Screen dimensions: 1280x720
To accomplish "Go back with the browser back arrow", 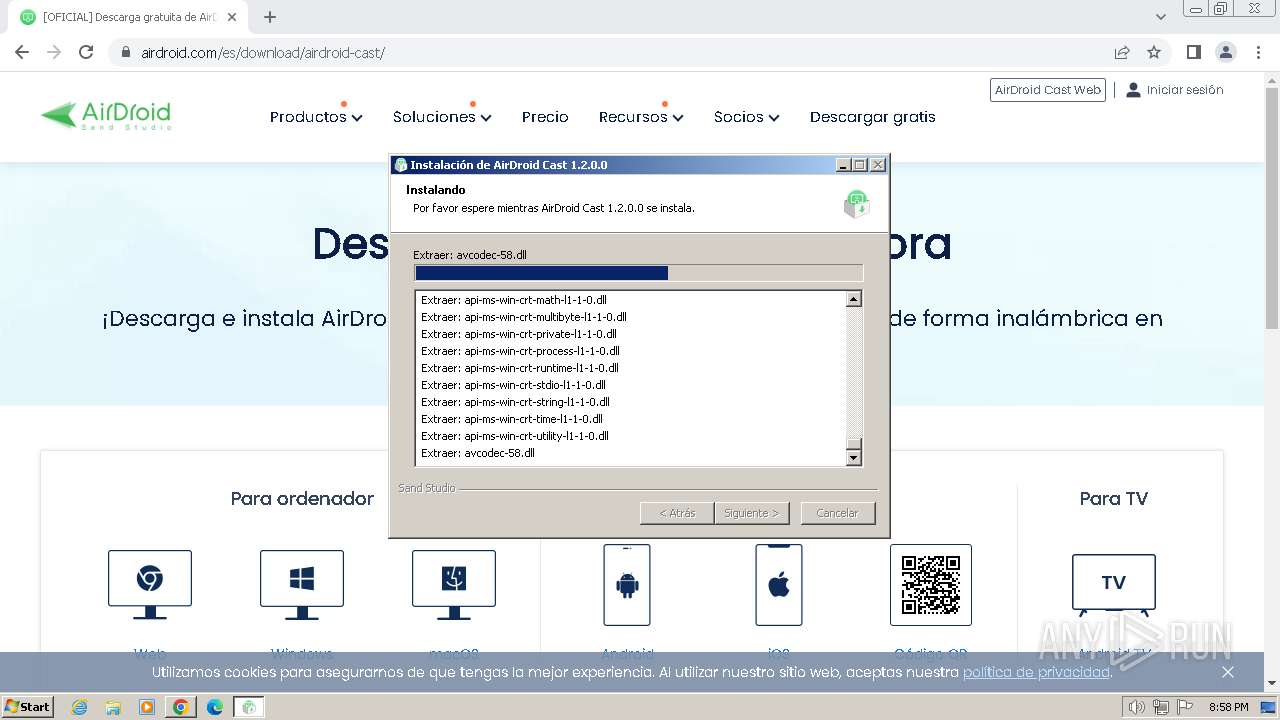I will [x=22, y=52].
